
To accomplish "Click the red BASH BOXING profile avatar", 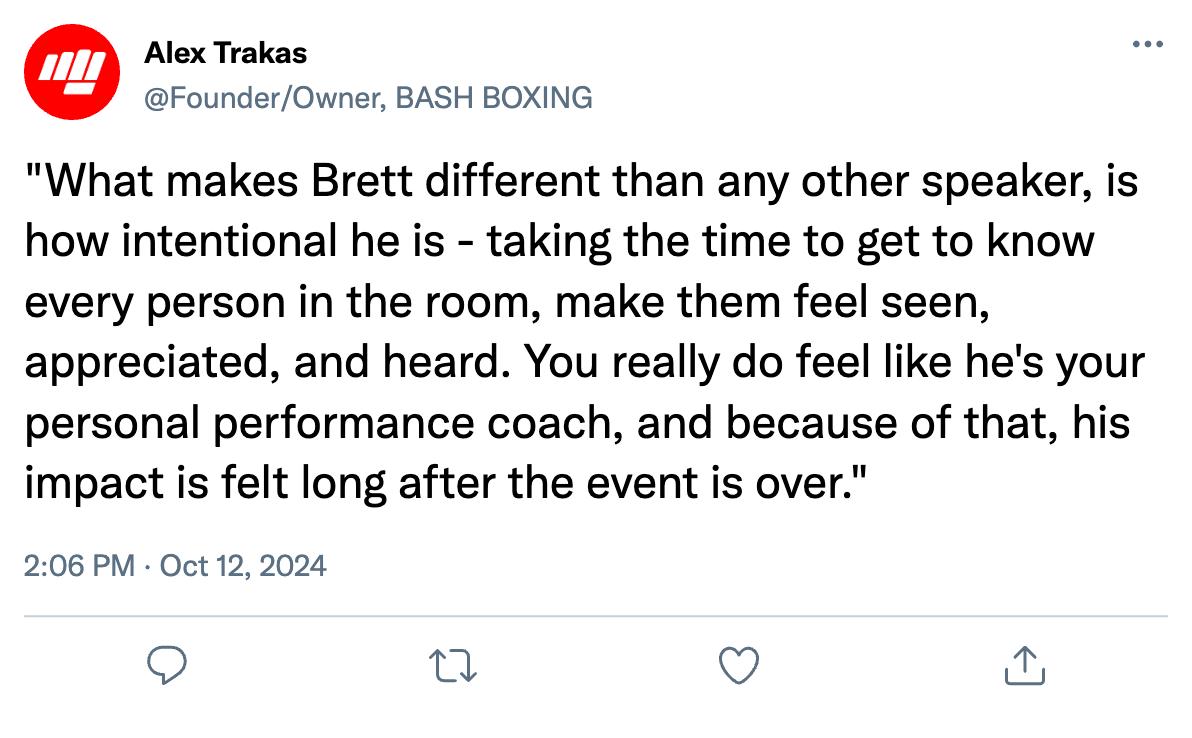I will pos(71,71).
